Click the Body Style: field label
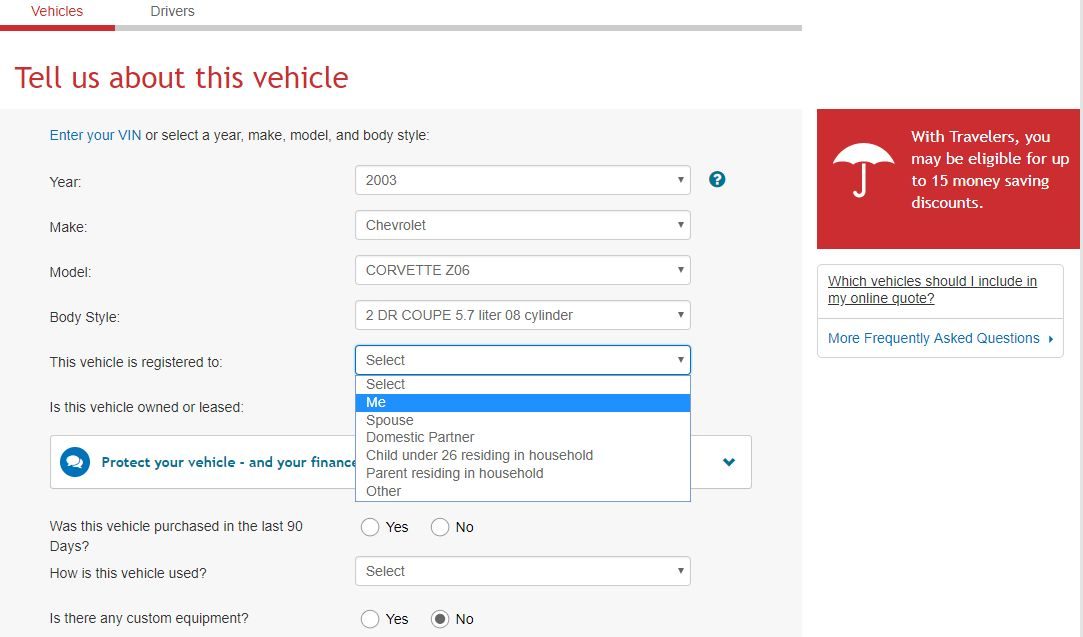Viewport: 1083px width, 637px height. 84,317
